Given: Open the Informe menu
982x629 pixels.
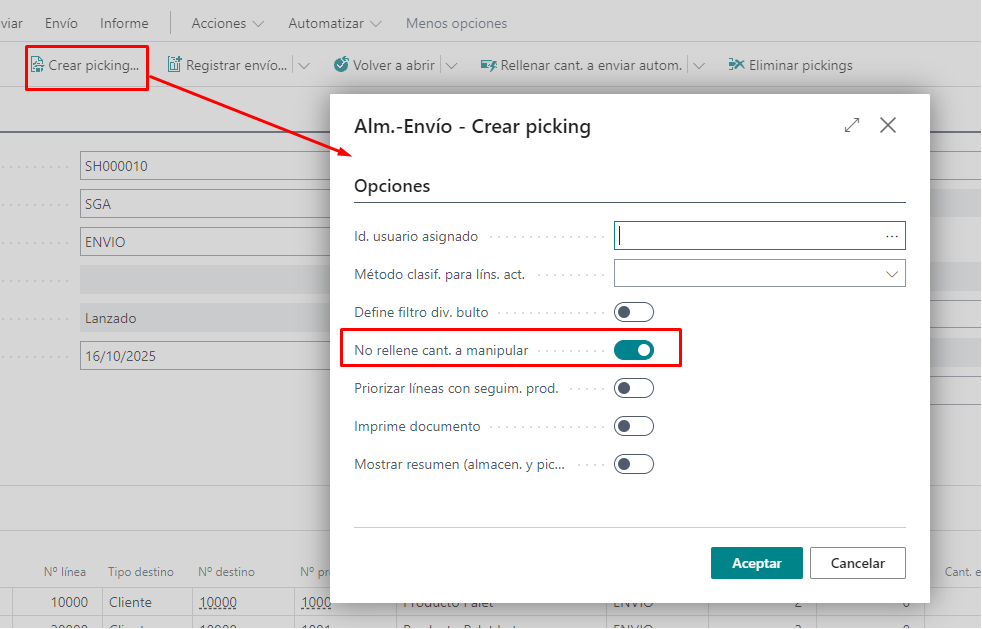Looking at the screenshot, I should (124, 23).
